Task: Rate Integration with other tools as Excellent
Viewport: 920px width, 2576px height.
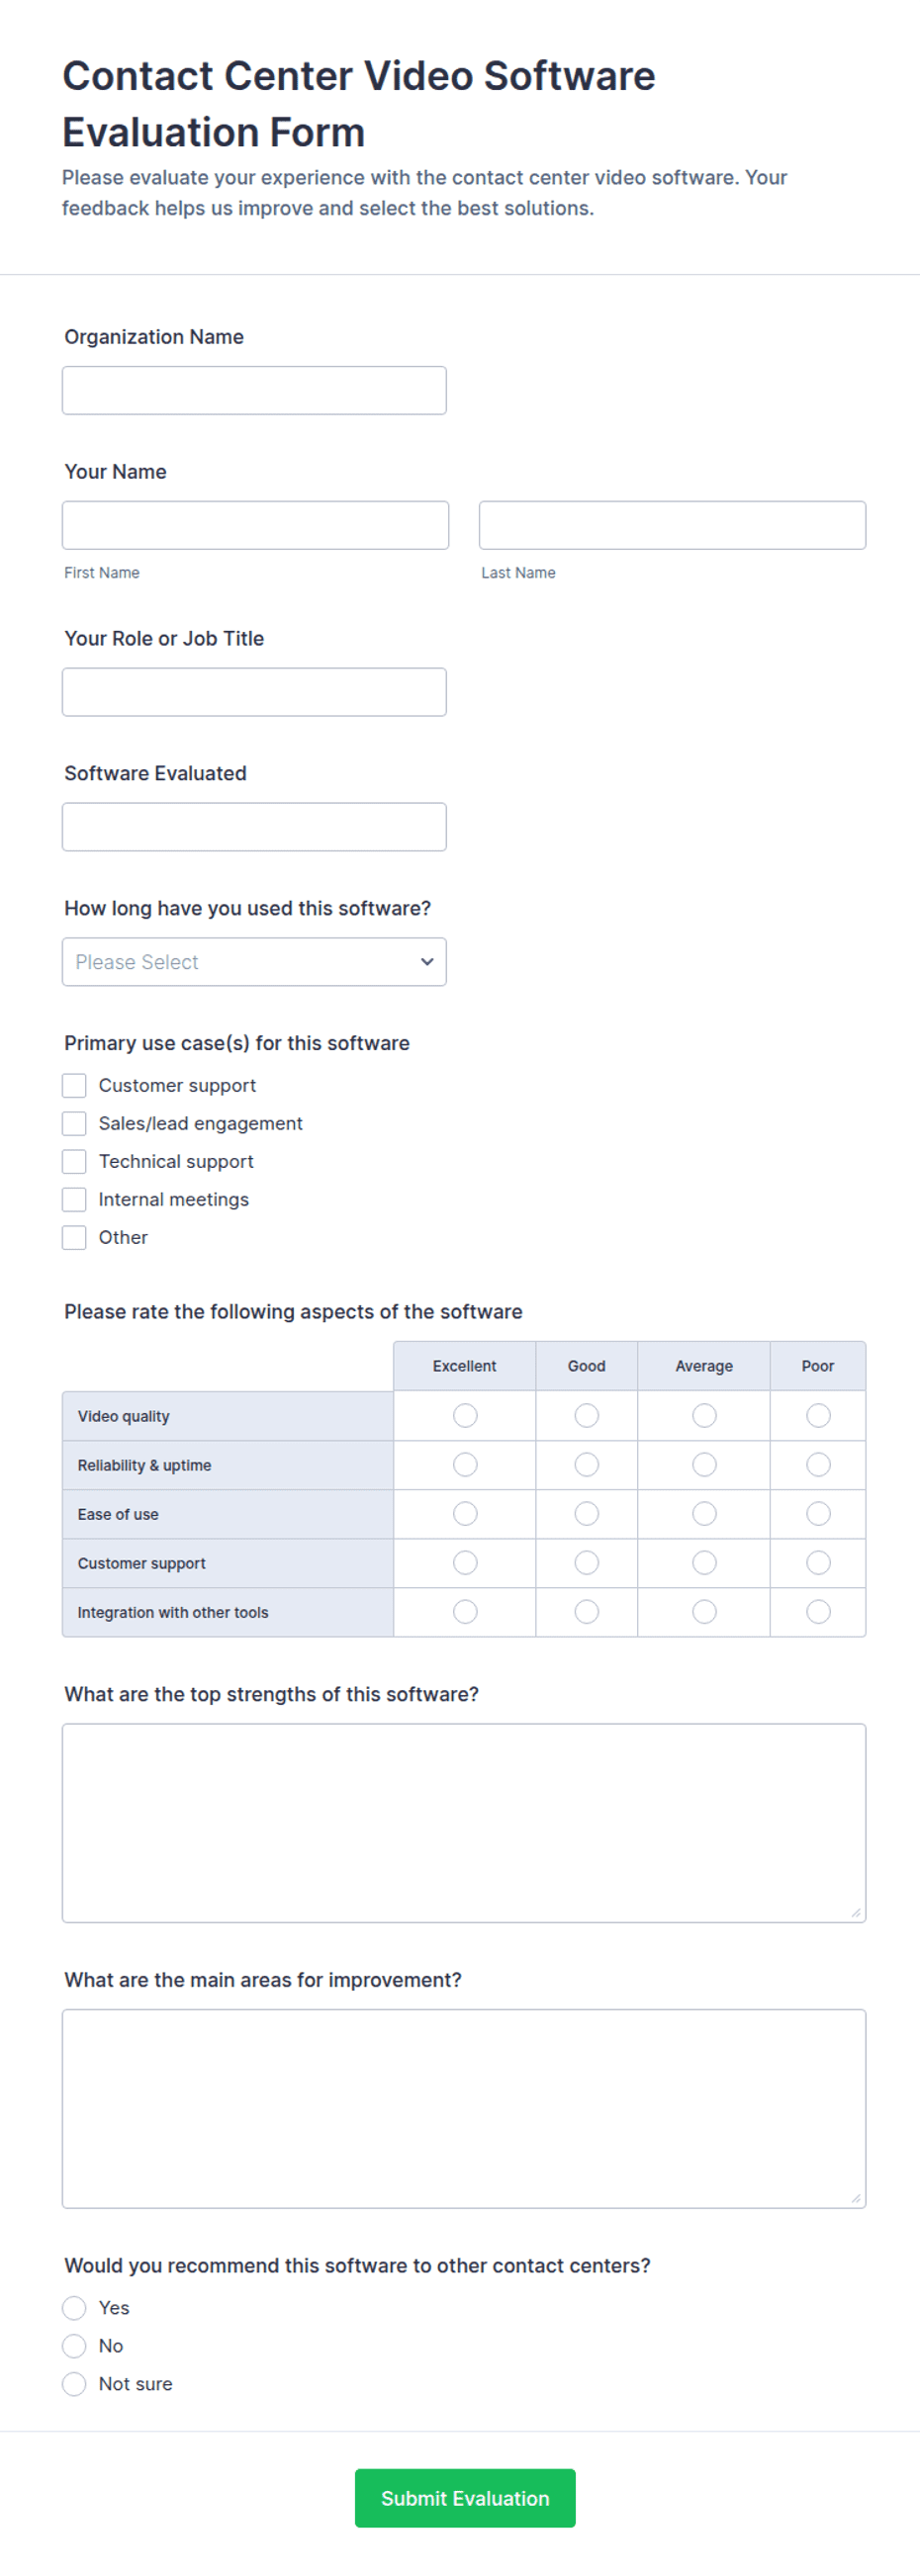Action: coord(465,1612)
